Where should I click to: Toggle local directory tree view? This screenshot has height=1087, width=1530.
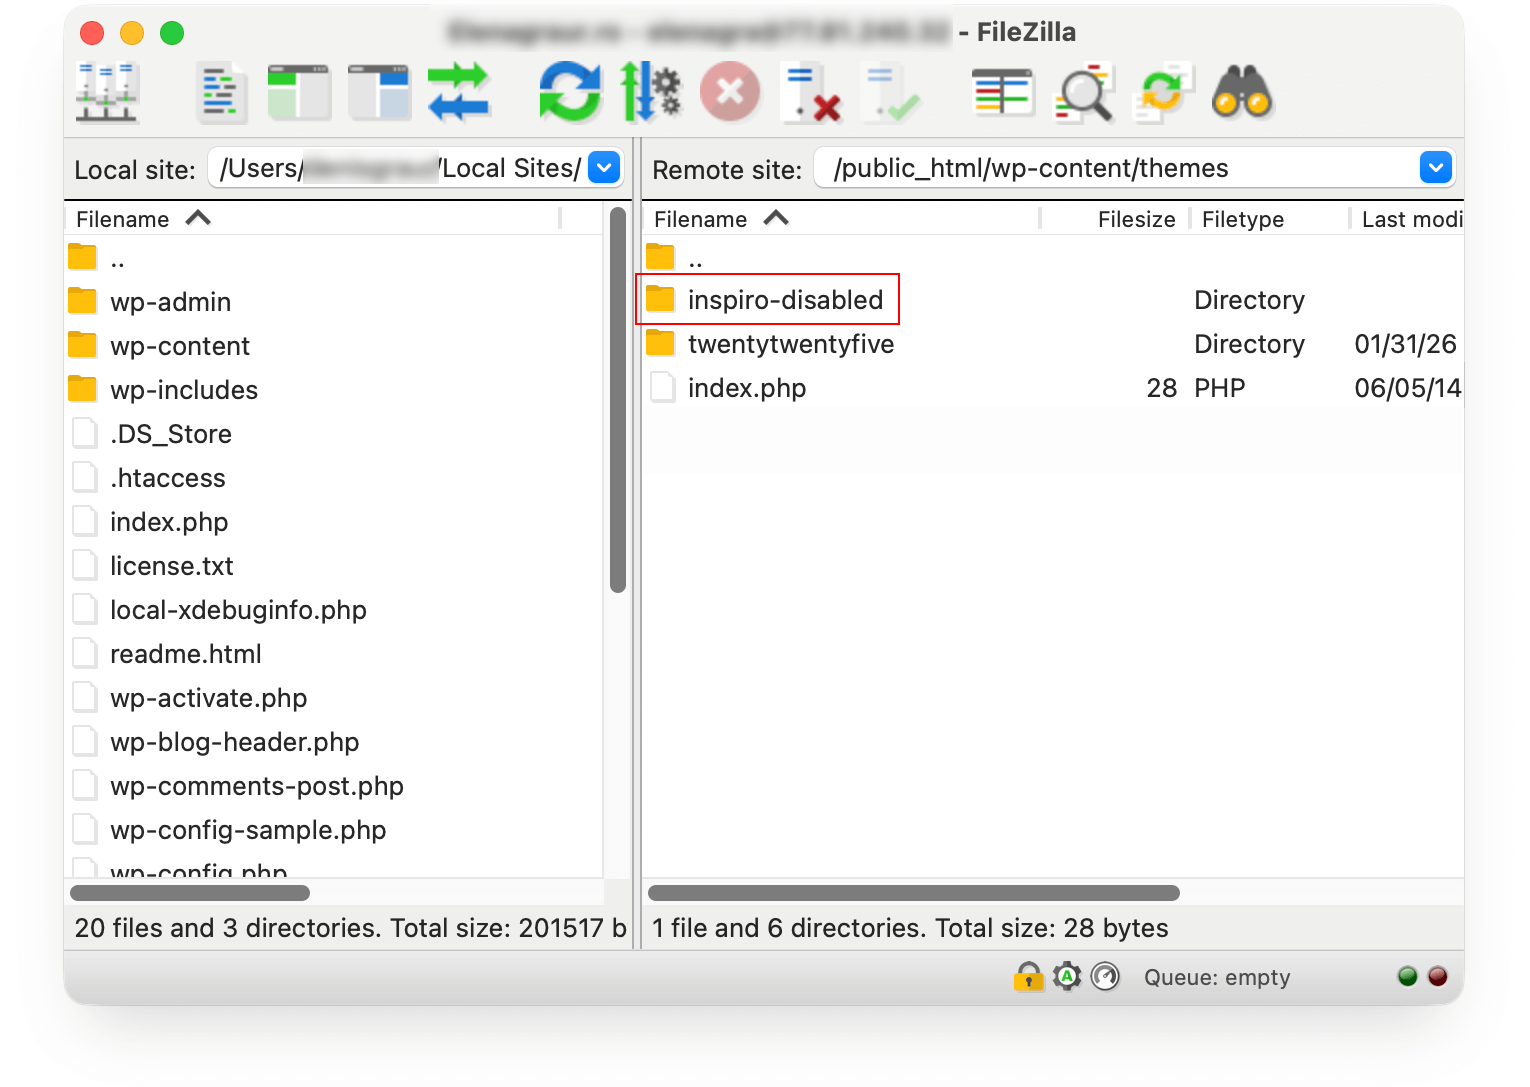click(x=299, y=93)
